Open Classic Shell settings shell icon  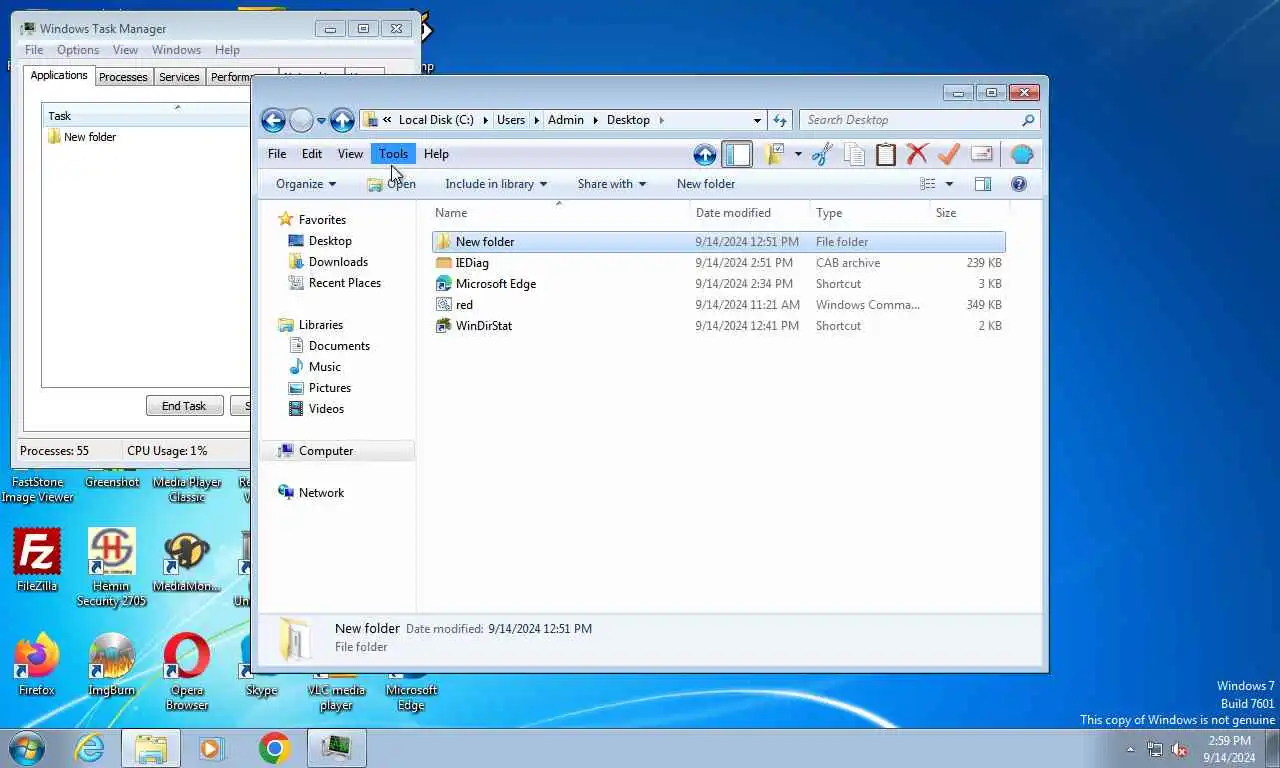tap(1021, 154)
